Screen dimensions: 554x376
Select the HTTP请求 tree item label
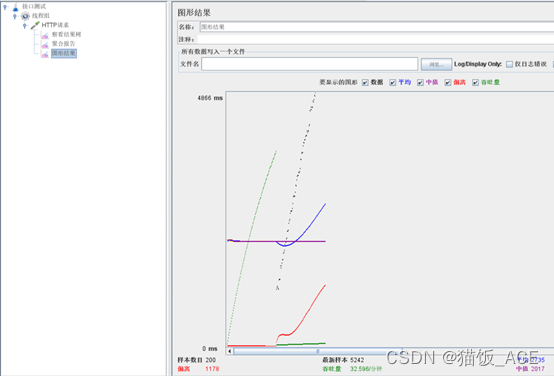click(x=55, y=25)
